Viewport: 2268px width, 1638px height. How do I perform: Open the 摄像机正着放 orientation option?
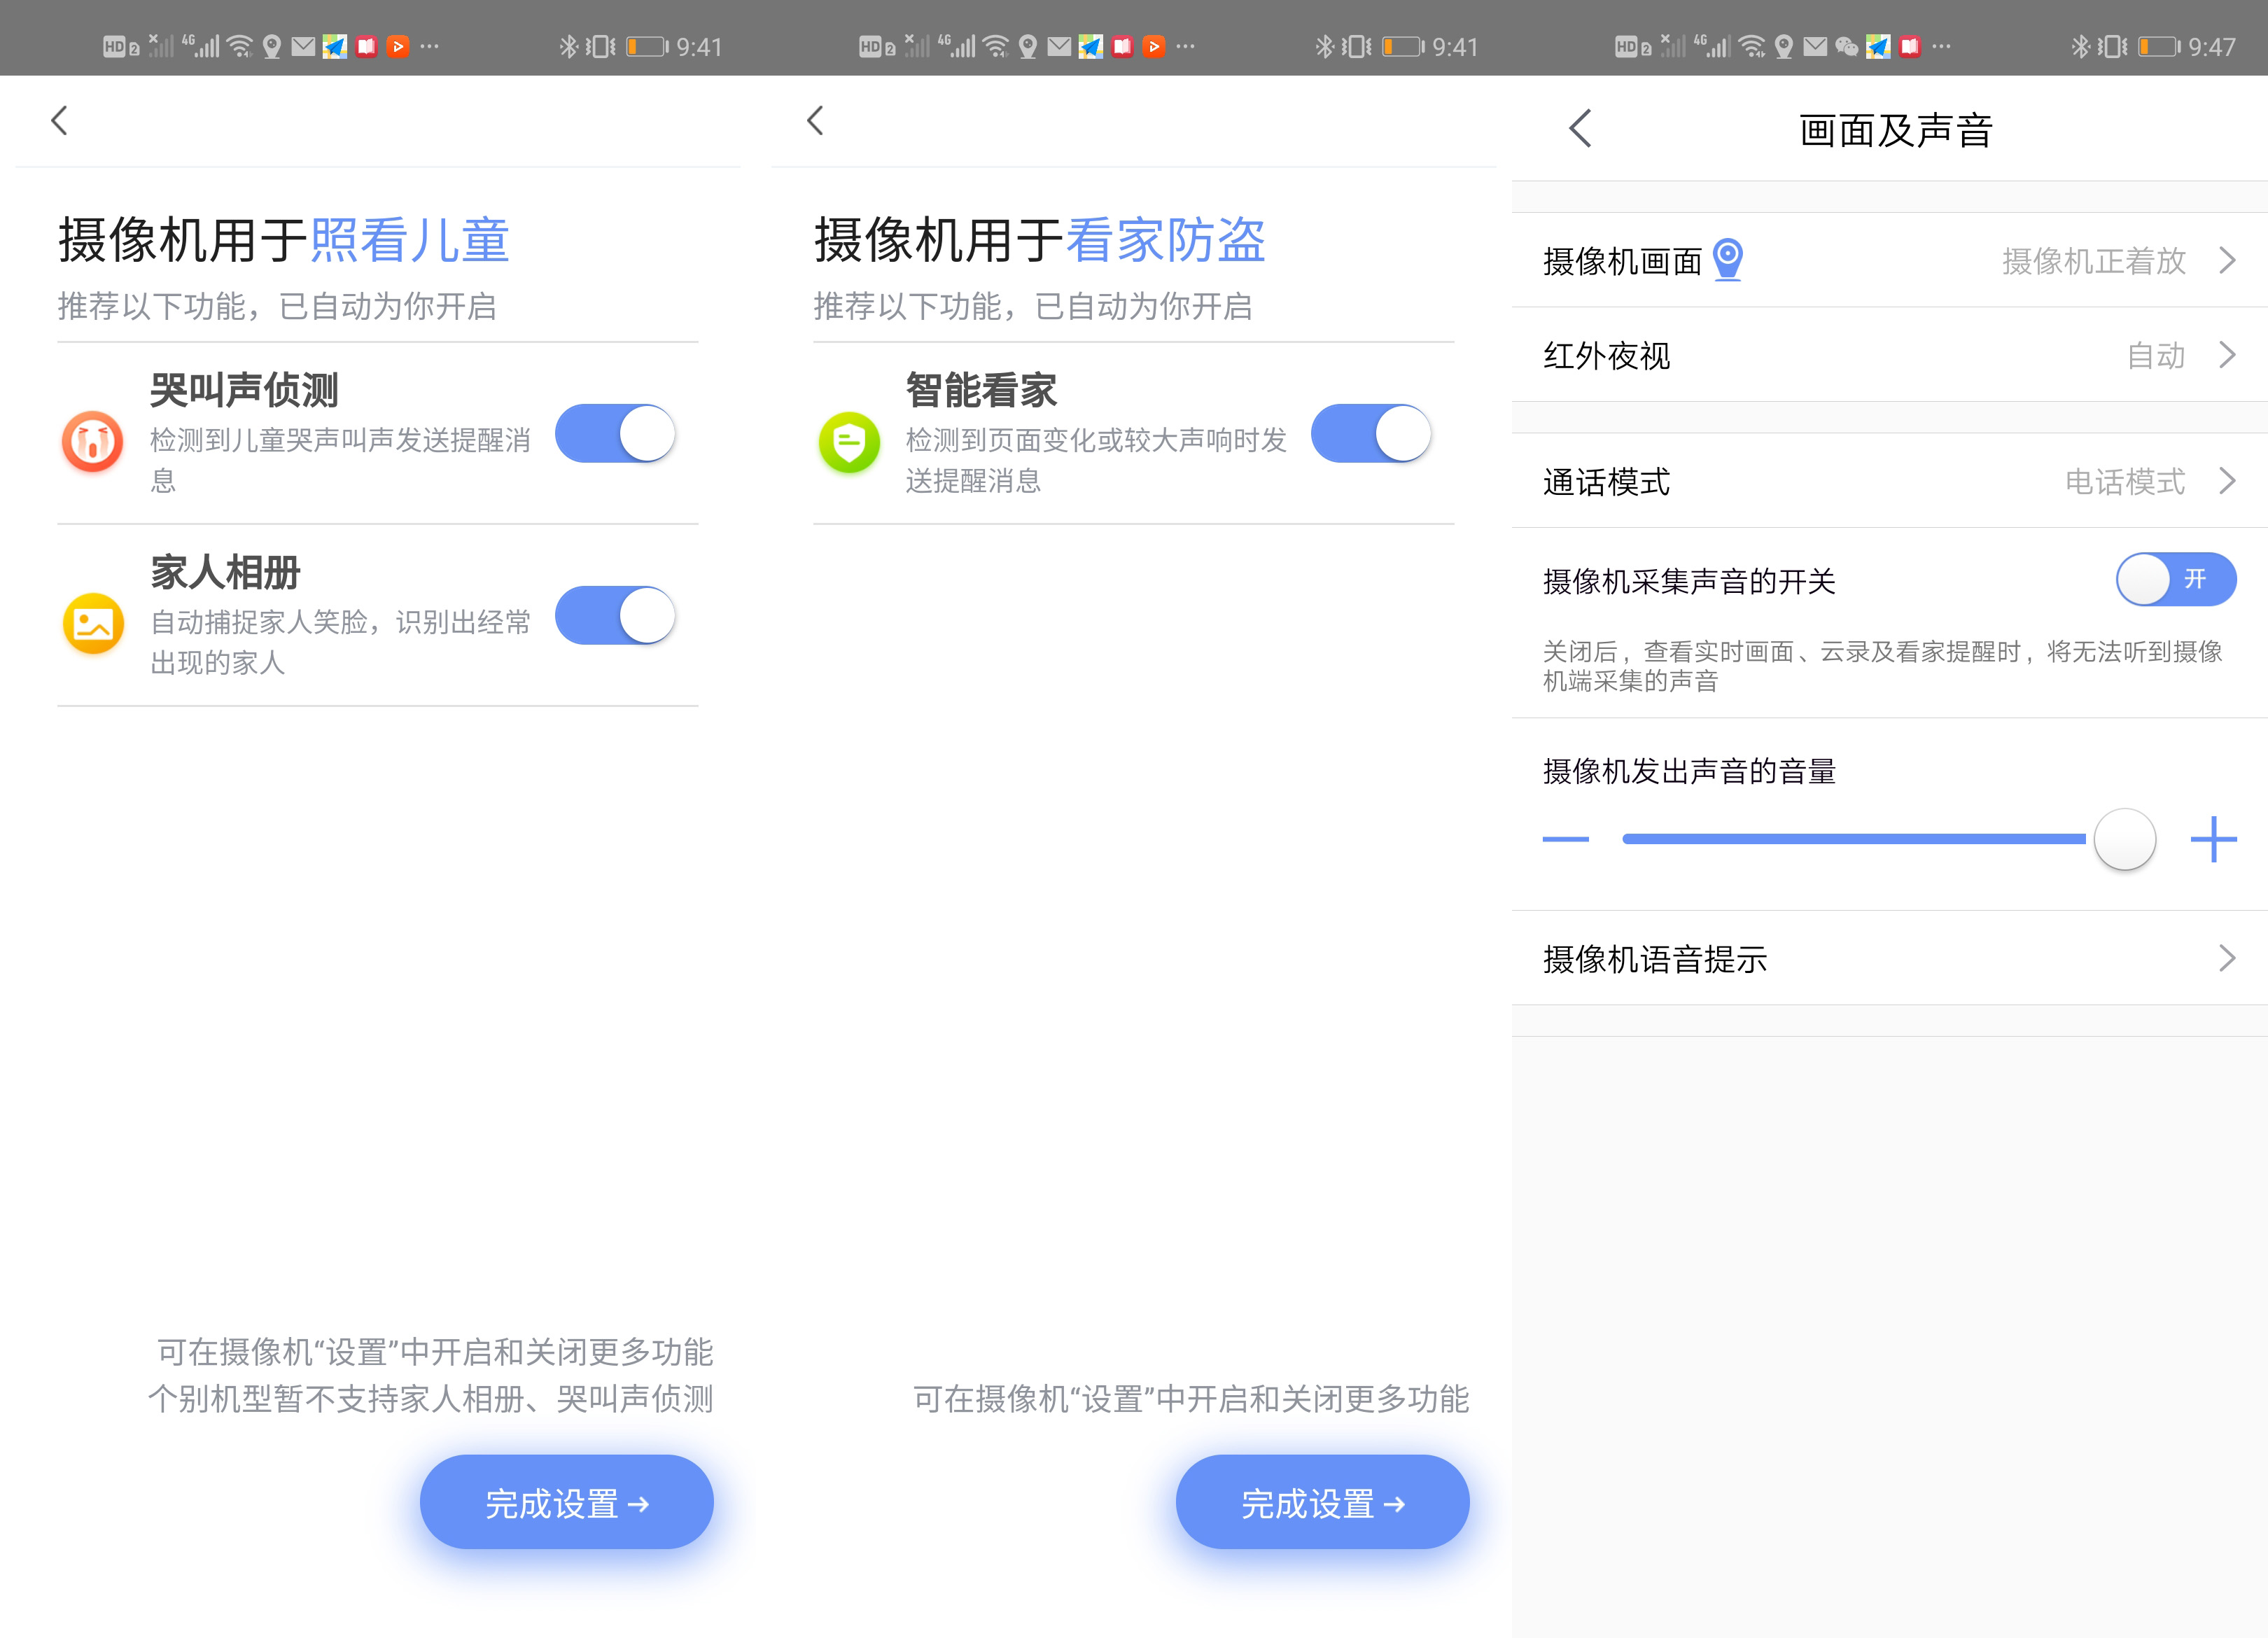[x=2093, y=258]
